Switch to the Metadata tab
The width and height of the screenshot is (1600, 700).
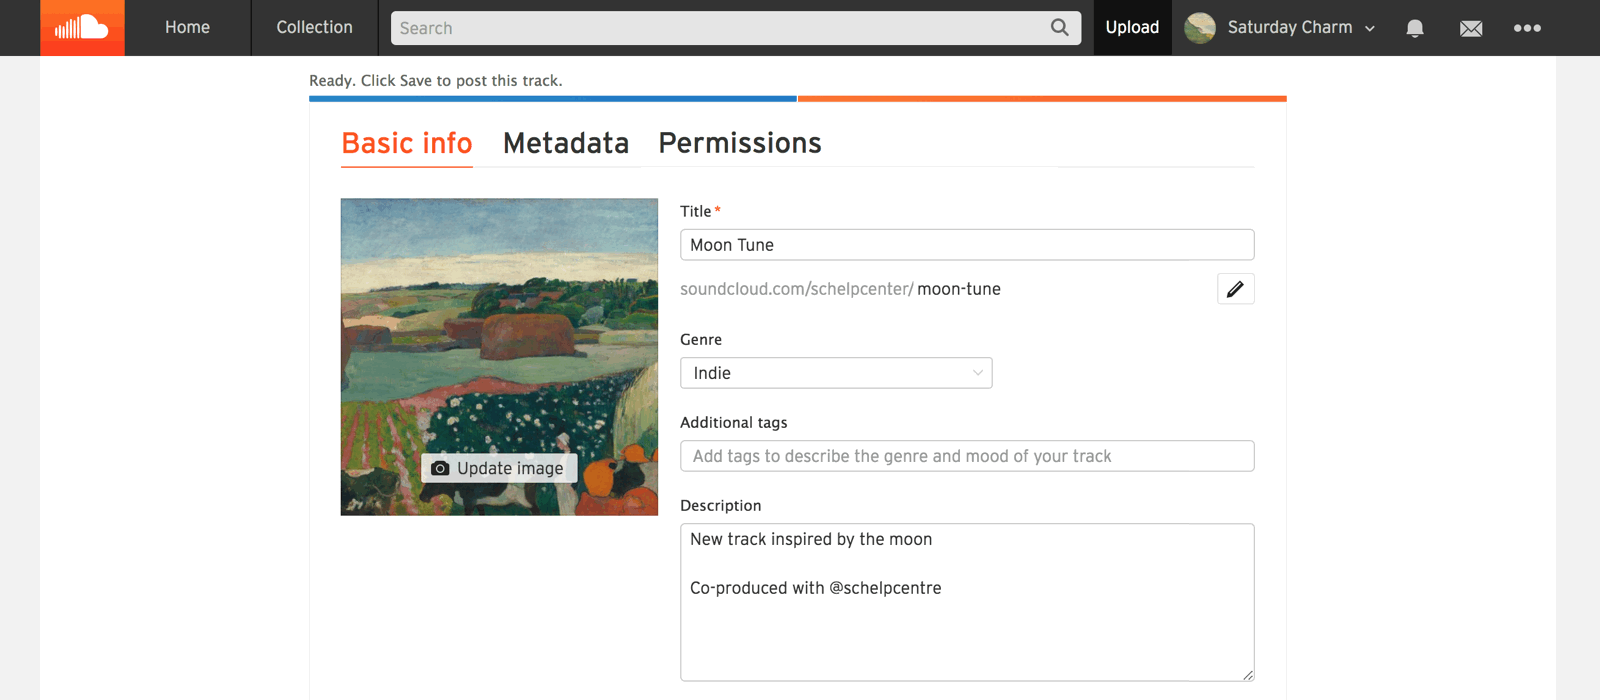pos(566,143)
